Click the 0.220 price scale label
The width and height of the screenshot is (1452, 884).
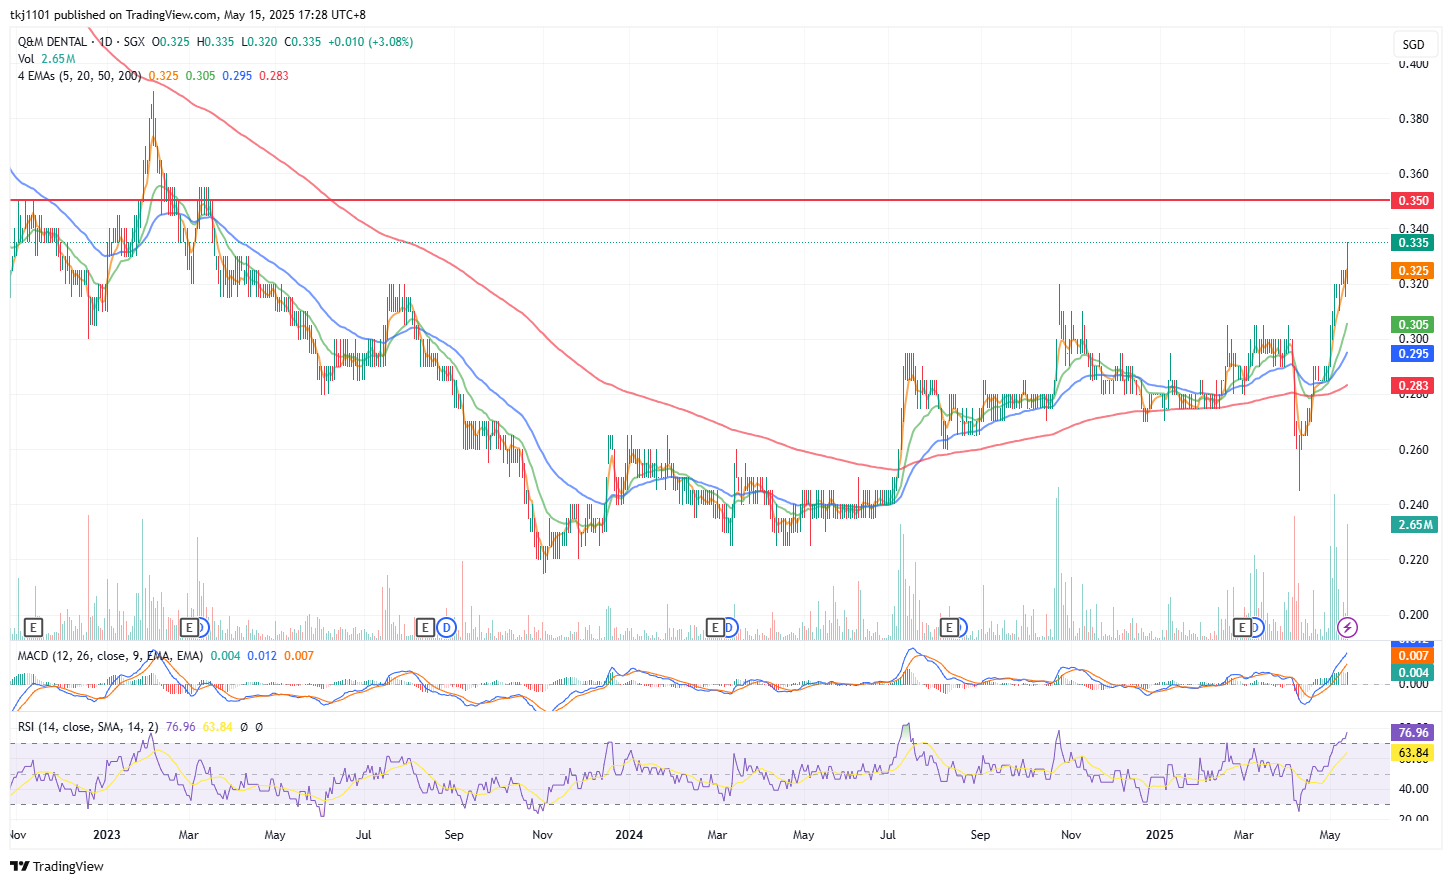[x=1413, y=559]
